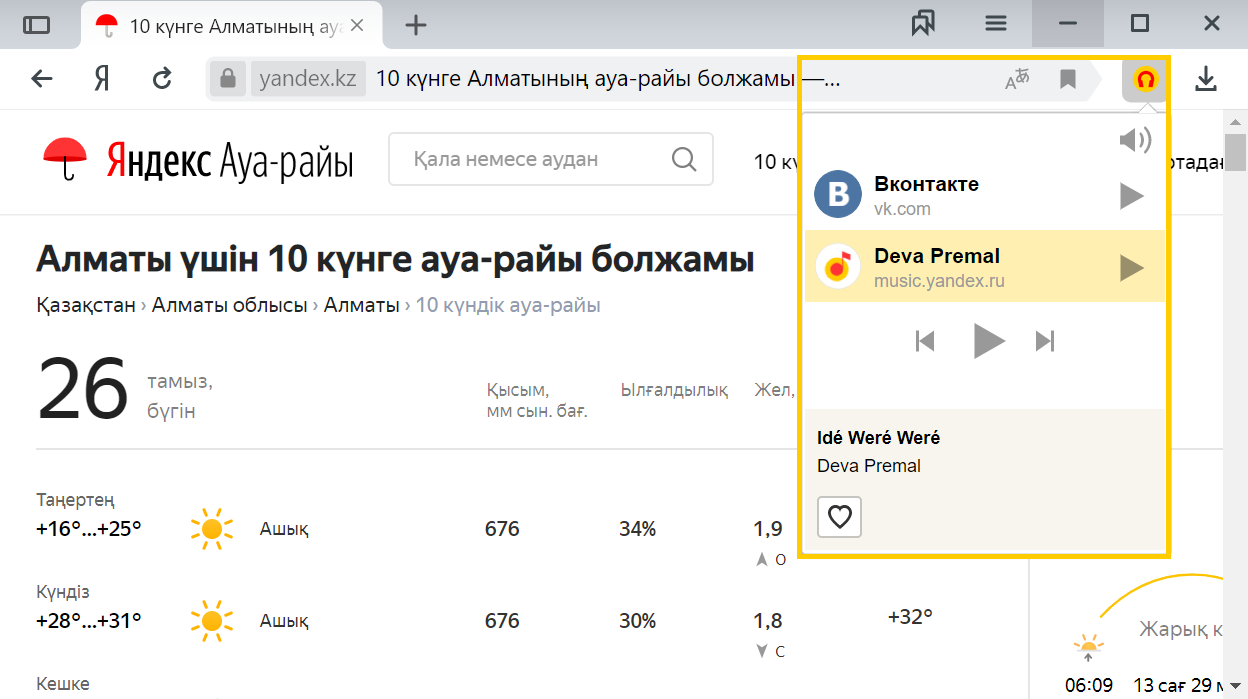
Task: Click the Кешке evening row label
Action: pos(63,684)
